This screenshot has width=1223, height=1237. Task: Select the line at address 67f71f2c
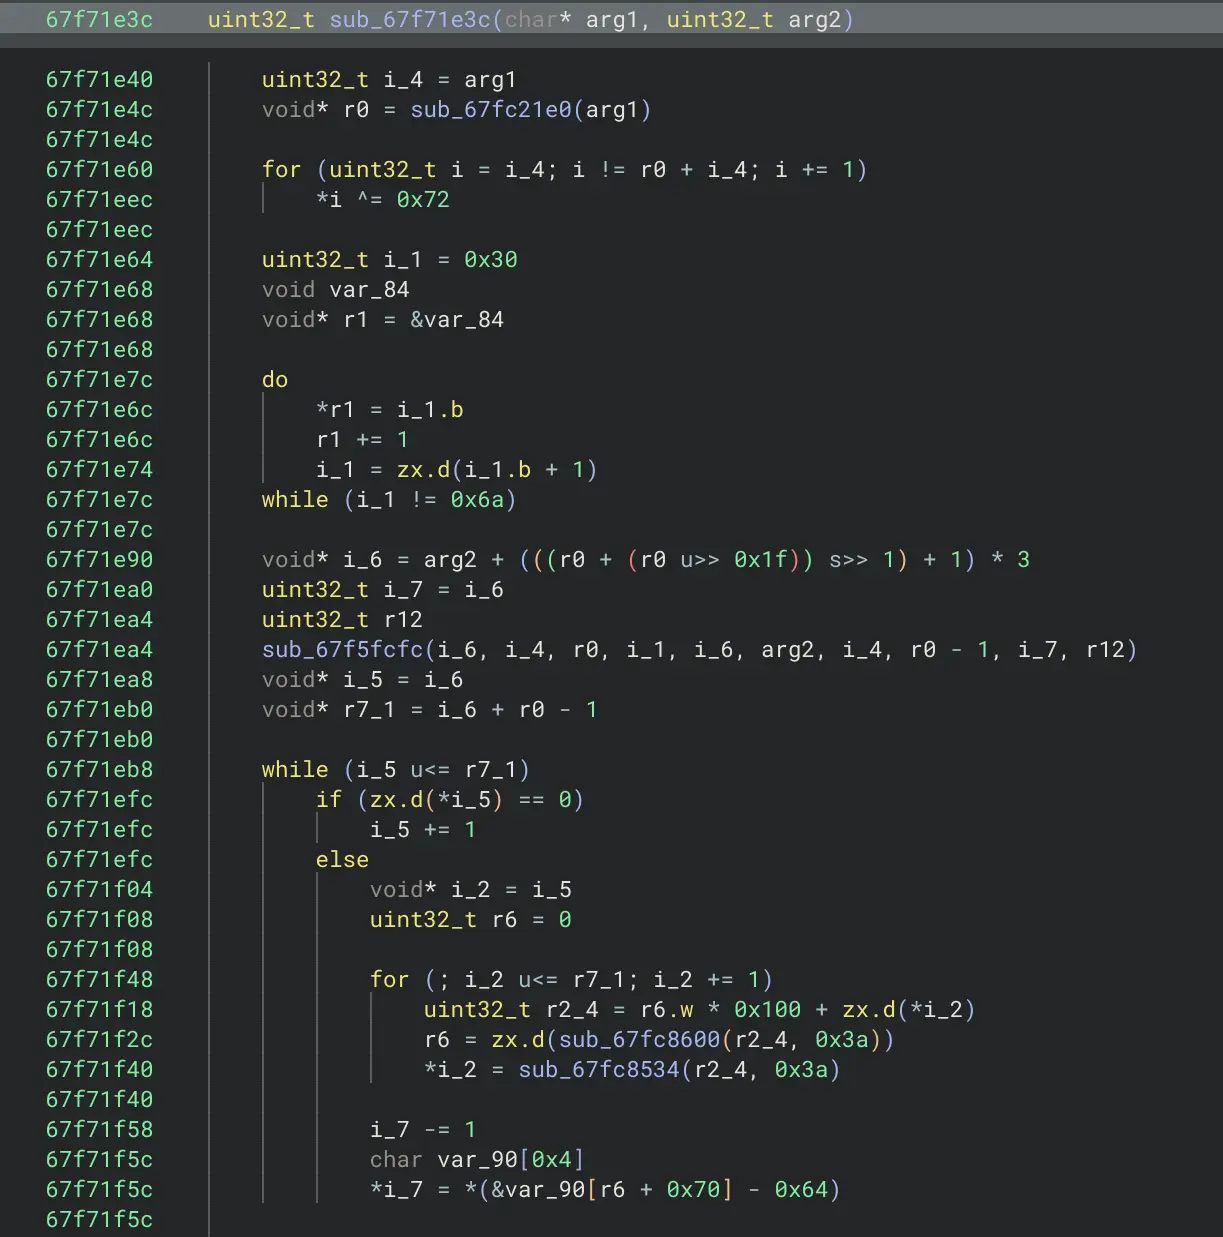pyautogui.click(x=99, y=1040)
